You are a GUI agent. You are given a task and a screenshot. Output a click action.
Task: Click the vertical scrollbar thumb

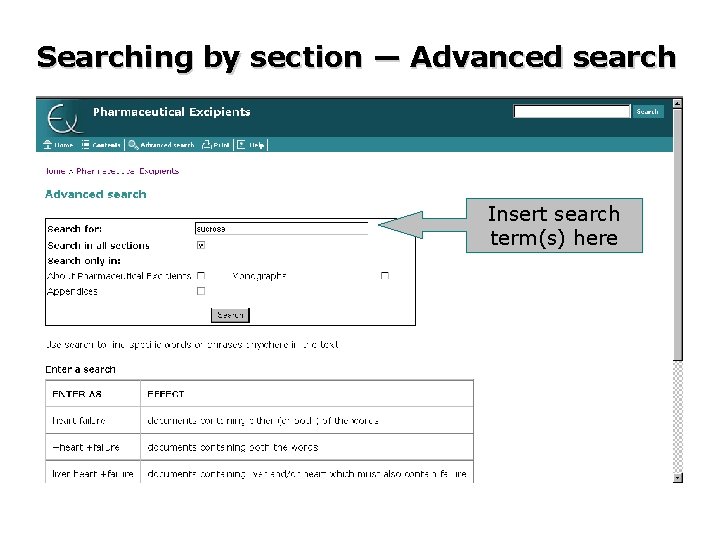pyautogui.click(x=677, y=234)
